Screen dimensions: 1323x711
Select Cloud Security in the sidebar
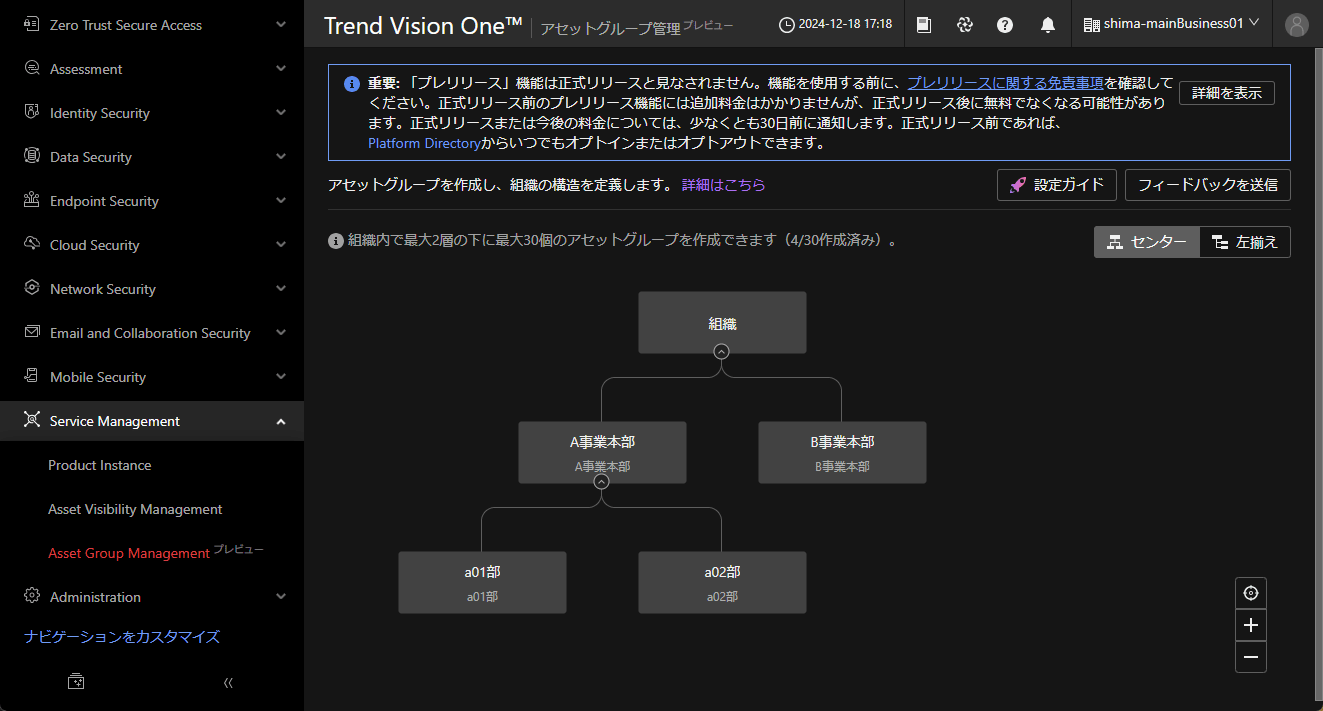point(152,245)
